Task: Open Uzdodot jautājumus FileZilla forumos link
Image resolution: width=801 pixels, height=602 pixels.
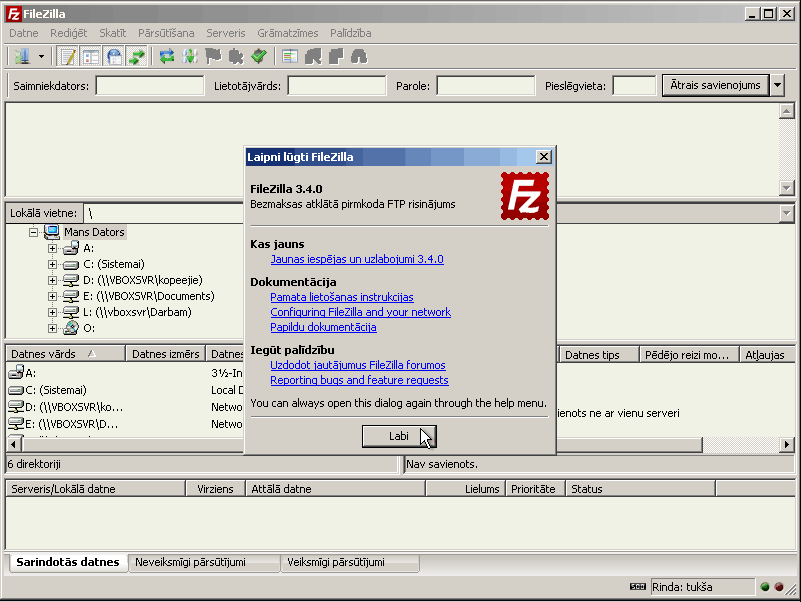Action: click(x=358, y=365)
